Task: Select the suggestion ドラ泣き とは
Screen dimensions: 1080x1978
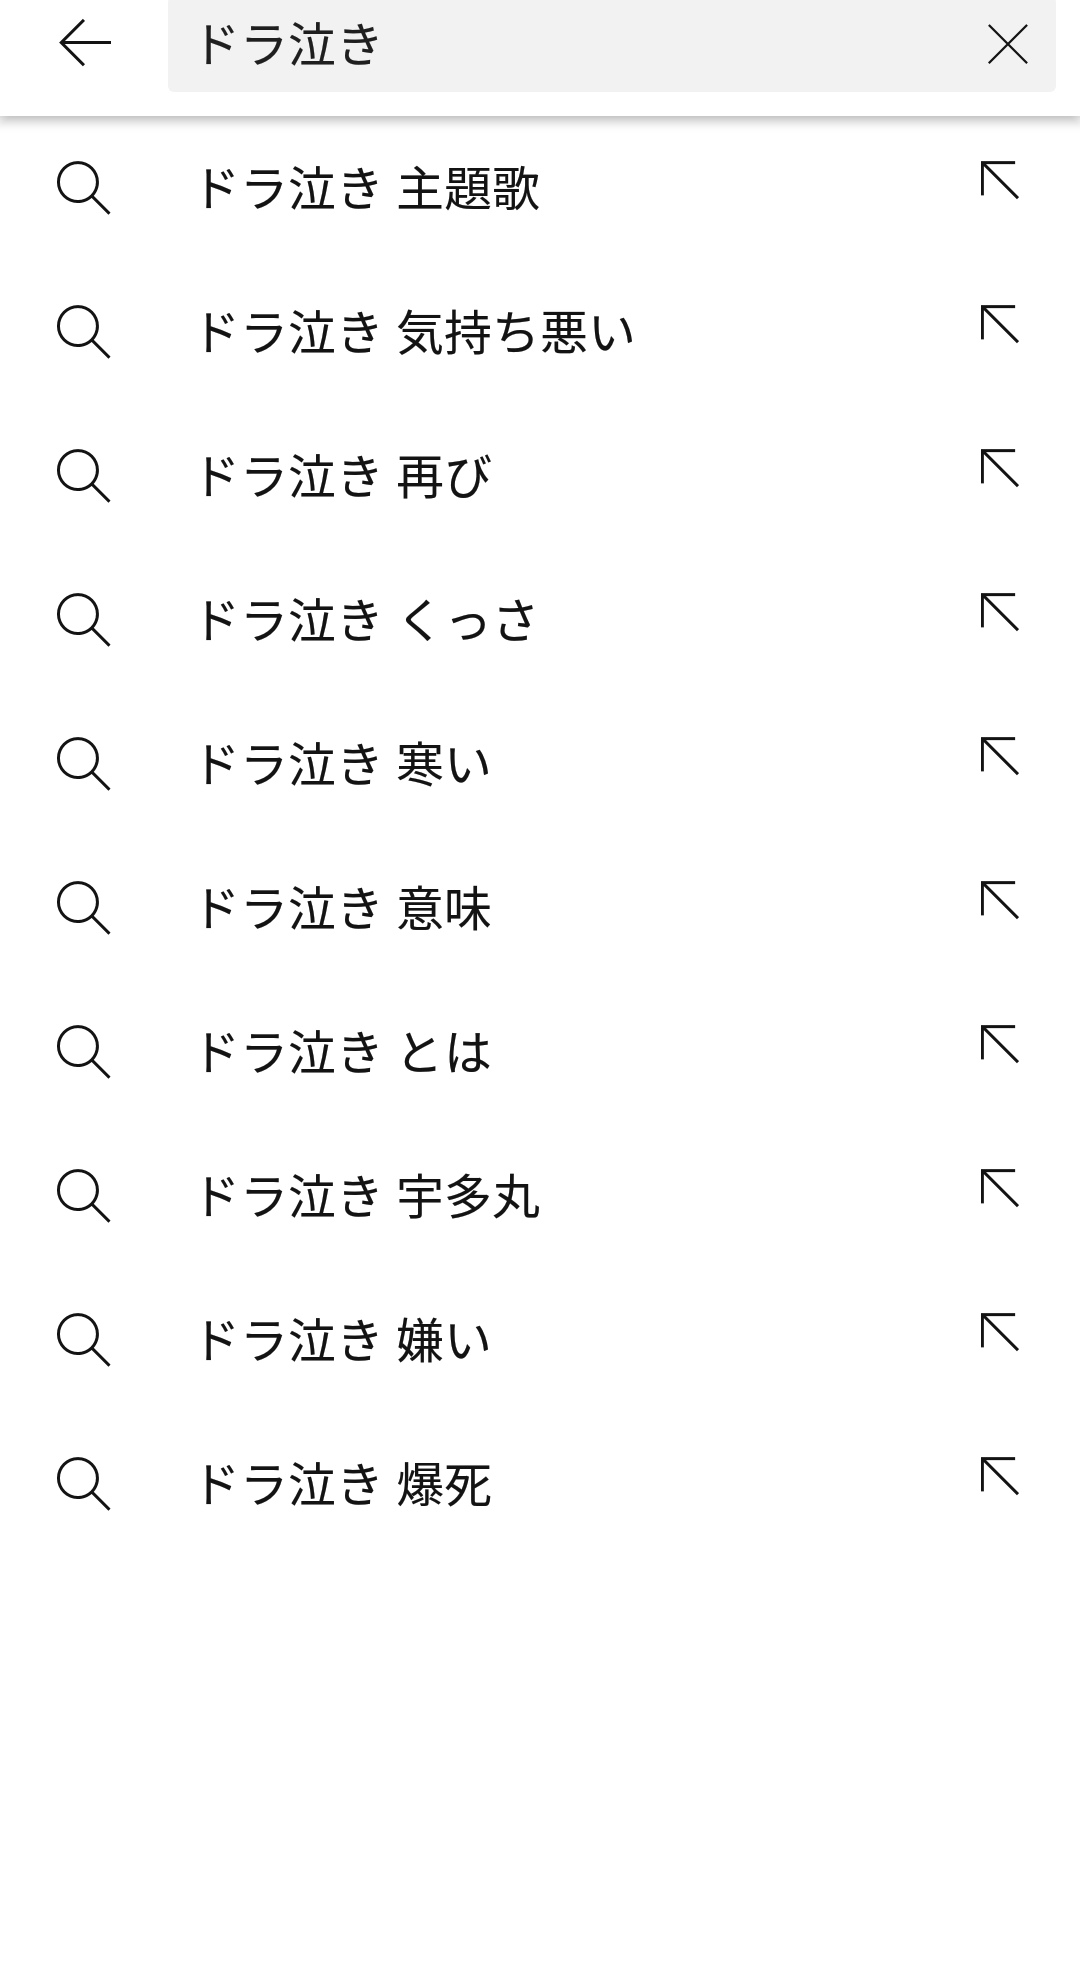Action: point(540,1052)
